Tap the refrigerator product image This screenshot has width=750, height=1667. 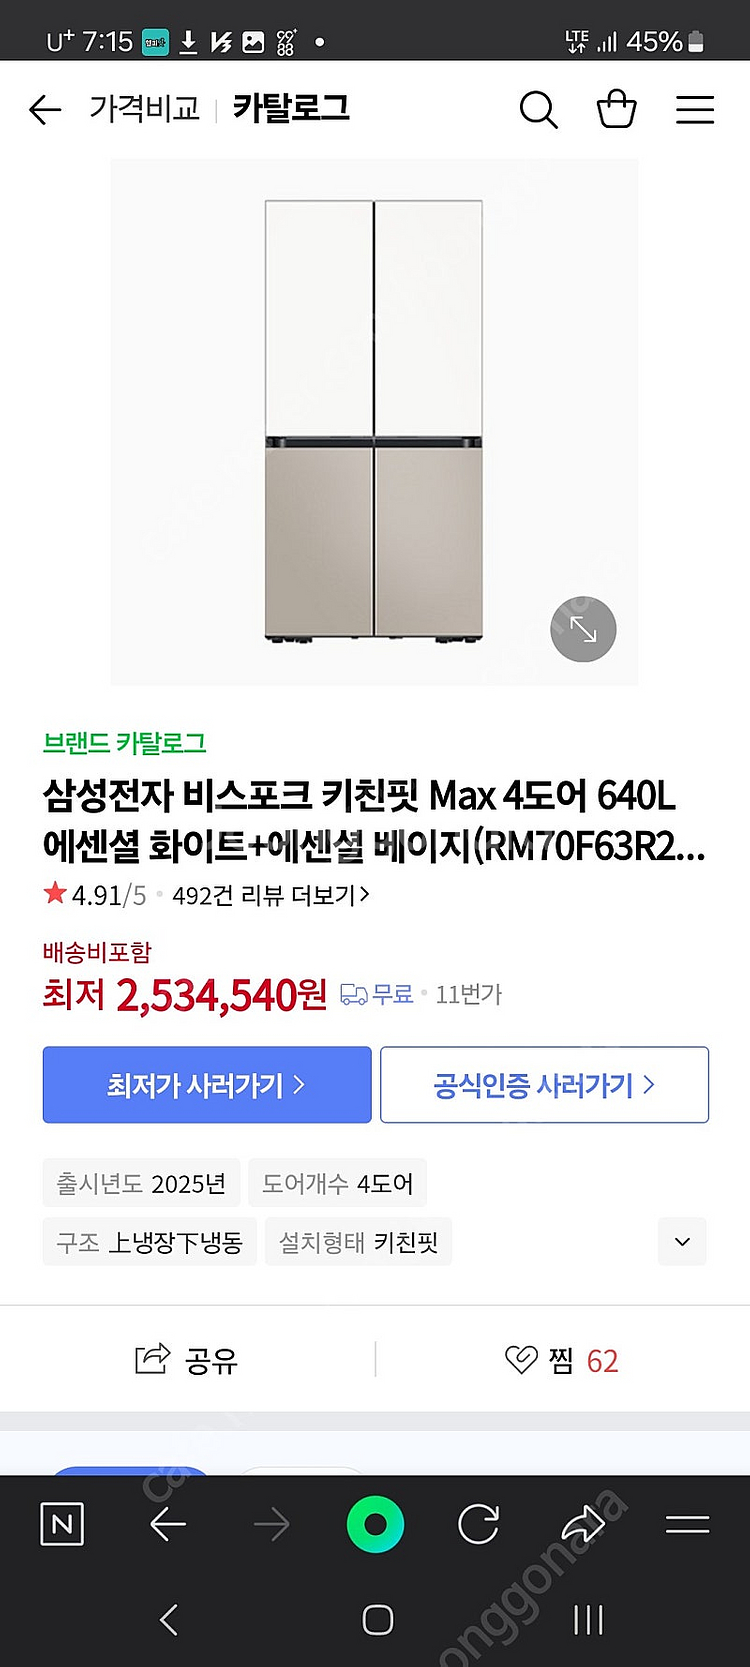[x=373, y=420]
